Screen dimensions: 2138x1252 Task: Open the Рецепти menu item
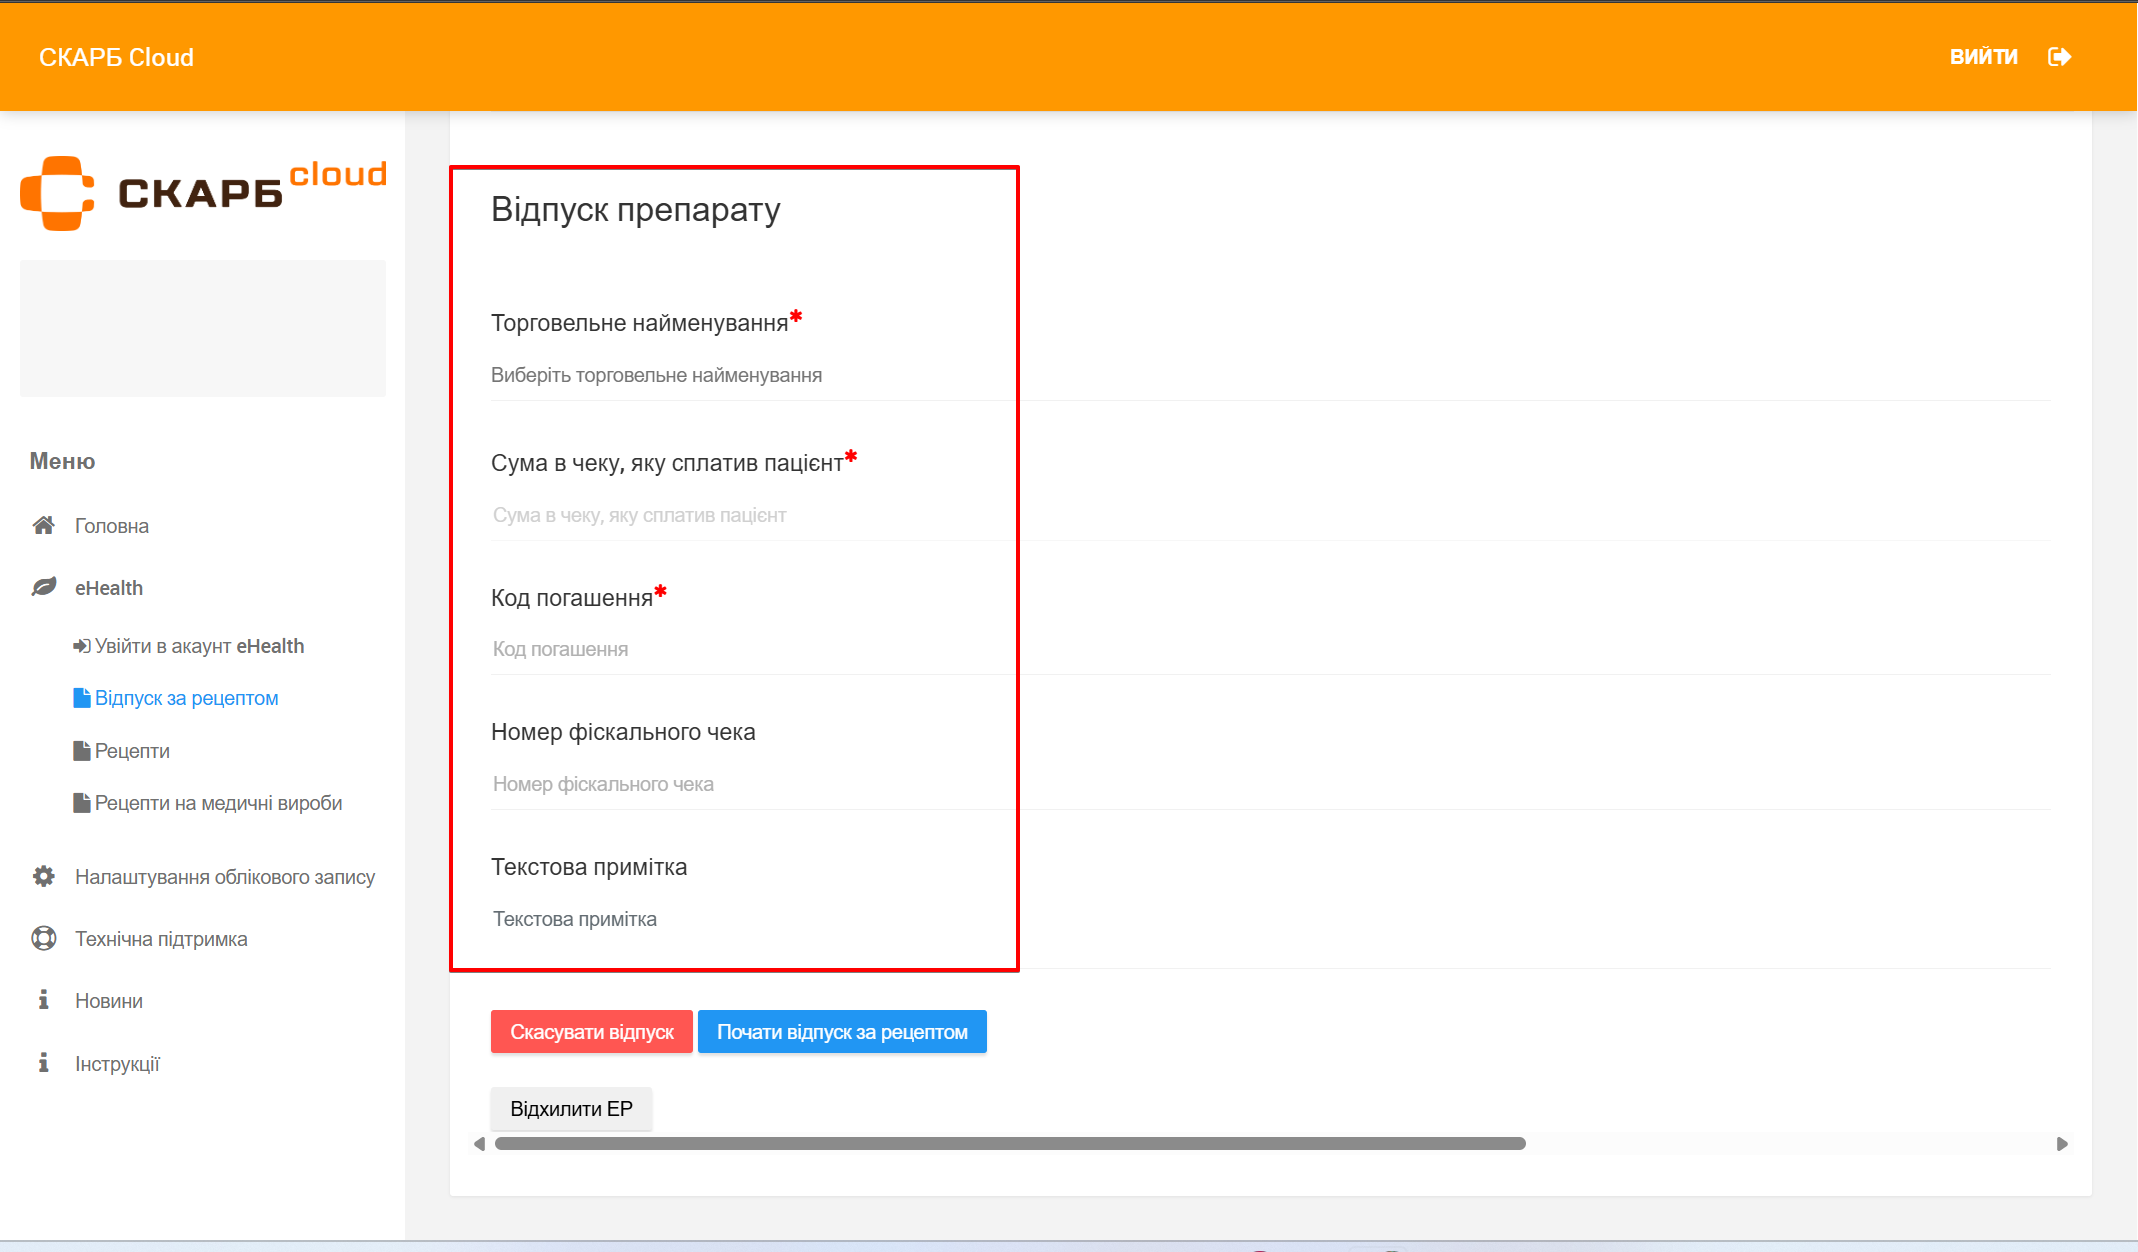pos(131,751)
